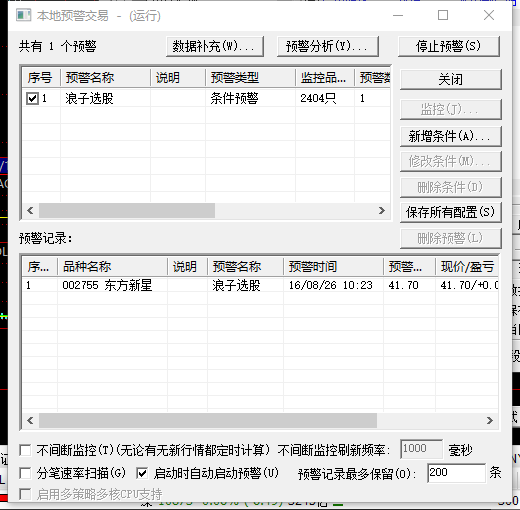Viewport: 520px width, 510px height.
Task: Click 保存所有配置(S) button
Action: pos(451,212)
